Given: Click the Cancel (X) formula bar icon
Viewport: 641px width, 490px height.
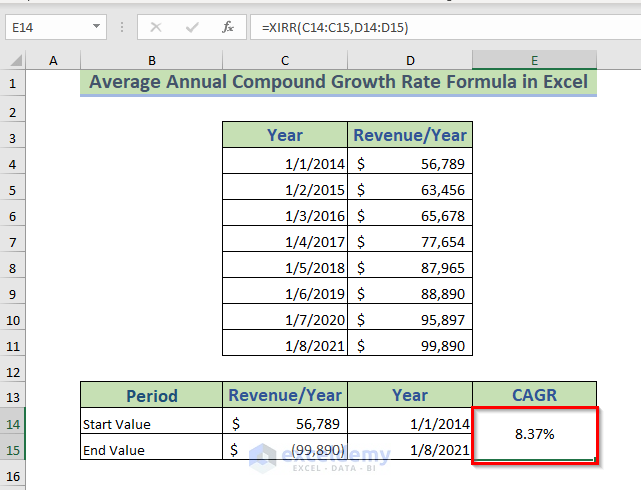Looking at the screenshot, I should point(156,27).
